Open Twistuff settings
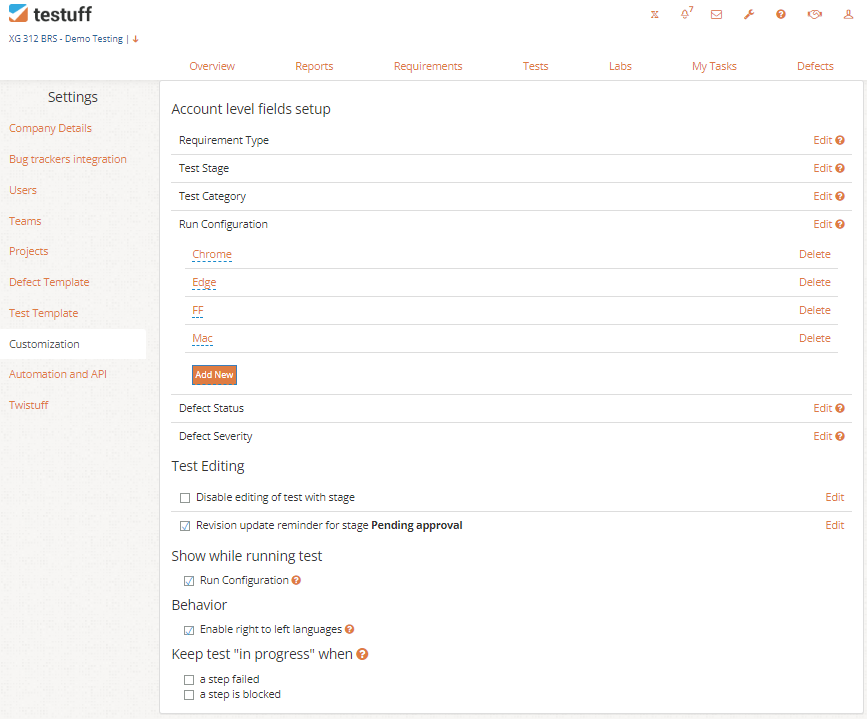 coord(28,405)
